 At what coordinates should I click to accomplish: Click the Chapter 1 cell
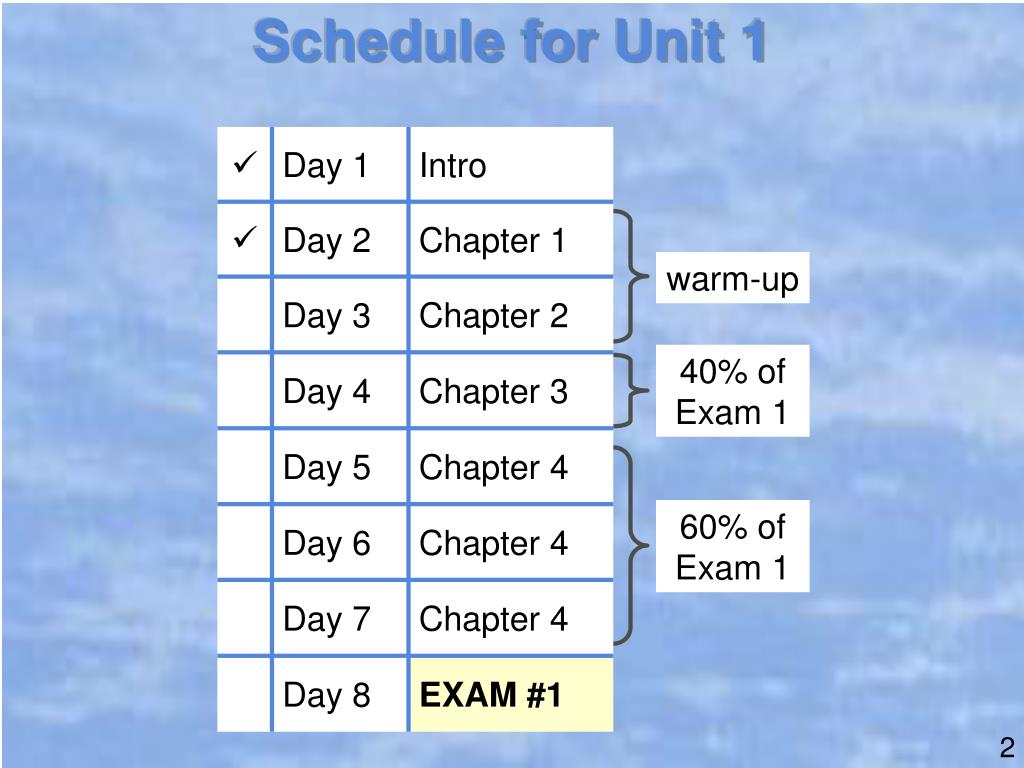(x=511, y=240)
